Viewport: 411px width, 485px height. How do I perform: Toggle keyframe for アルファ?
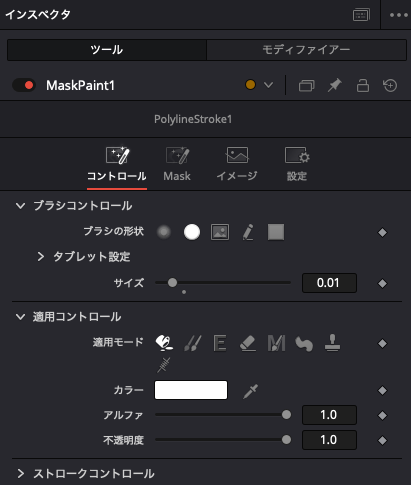382,415
